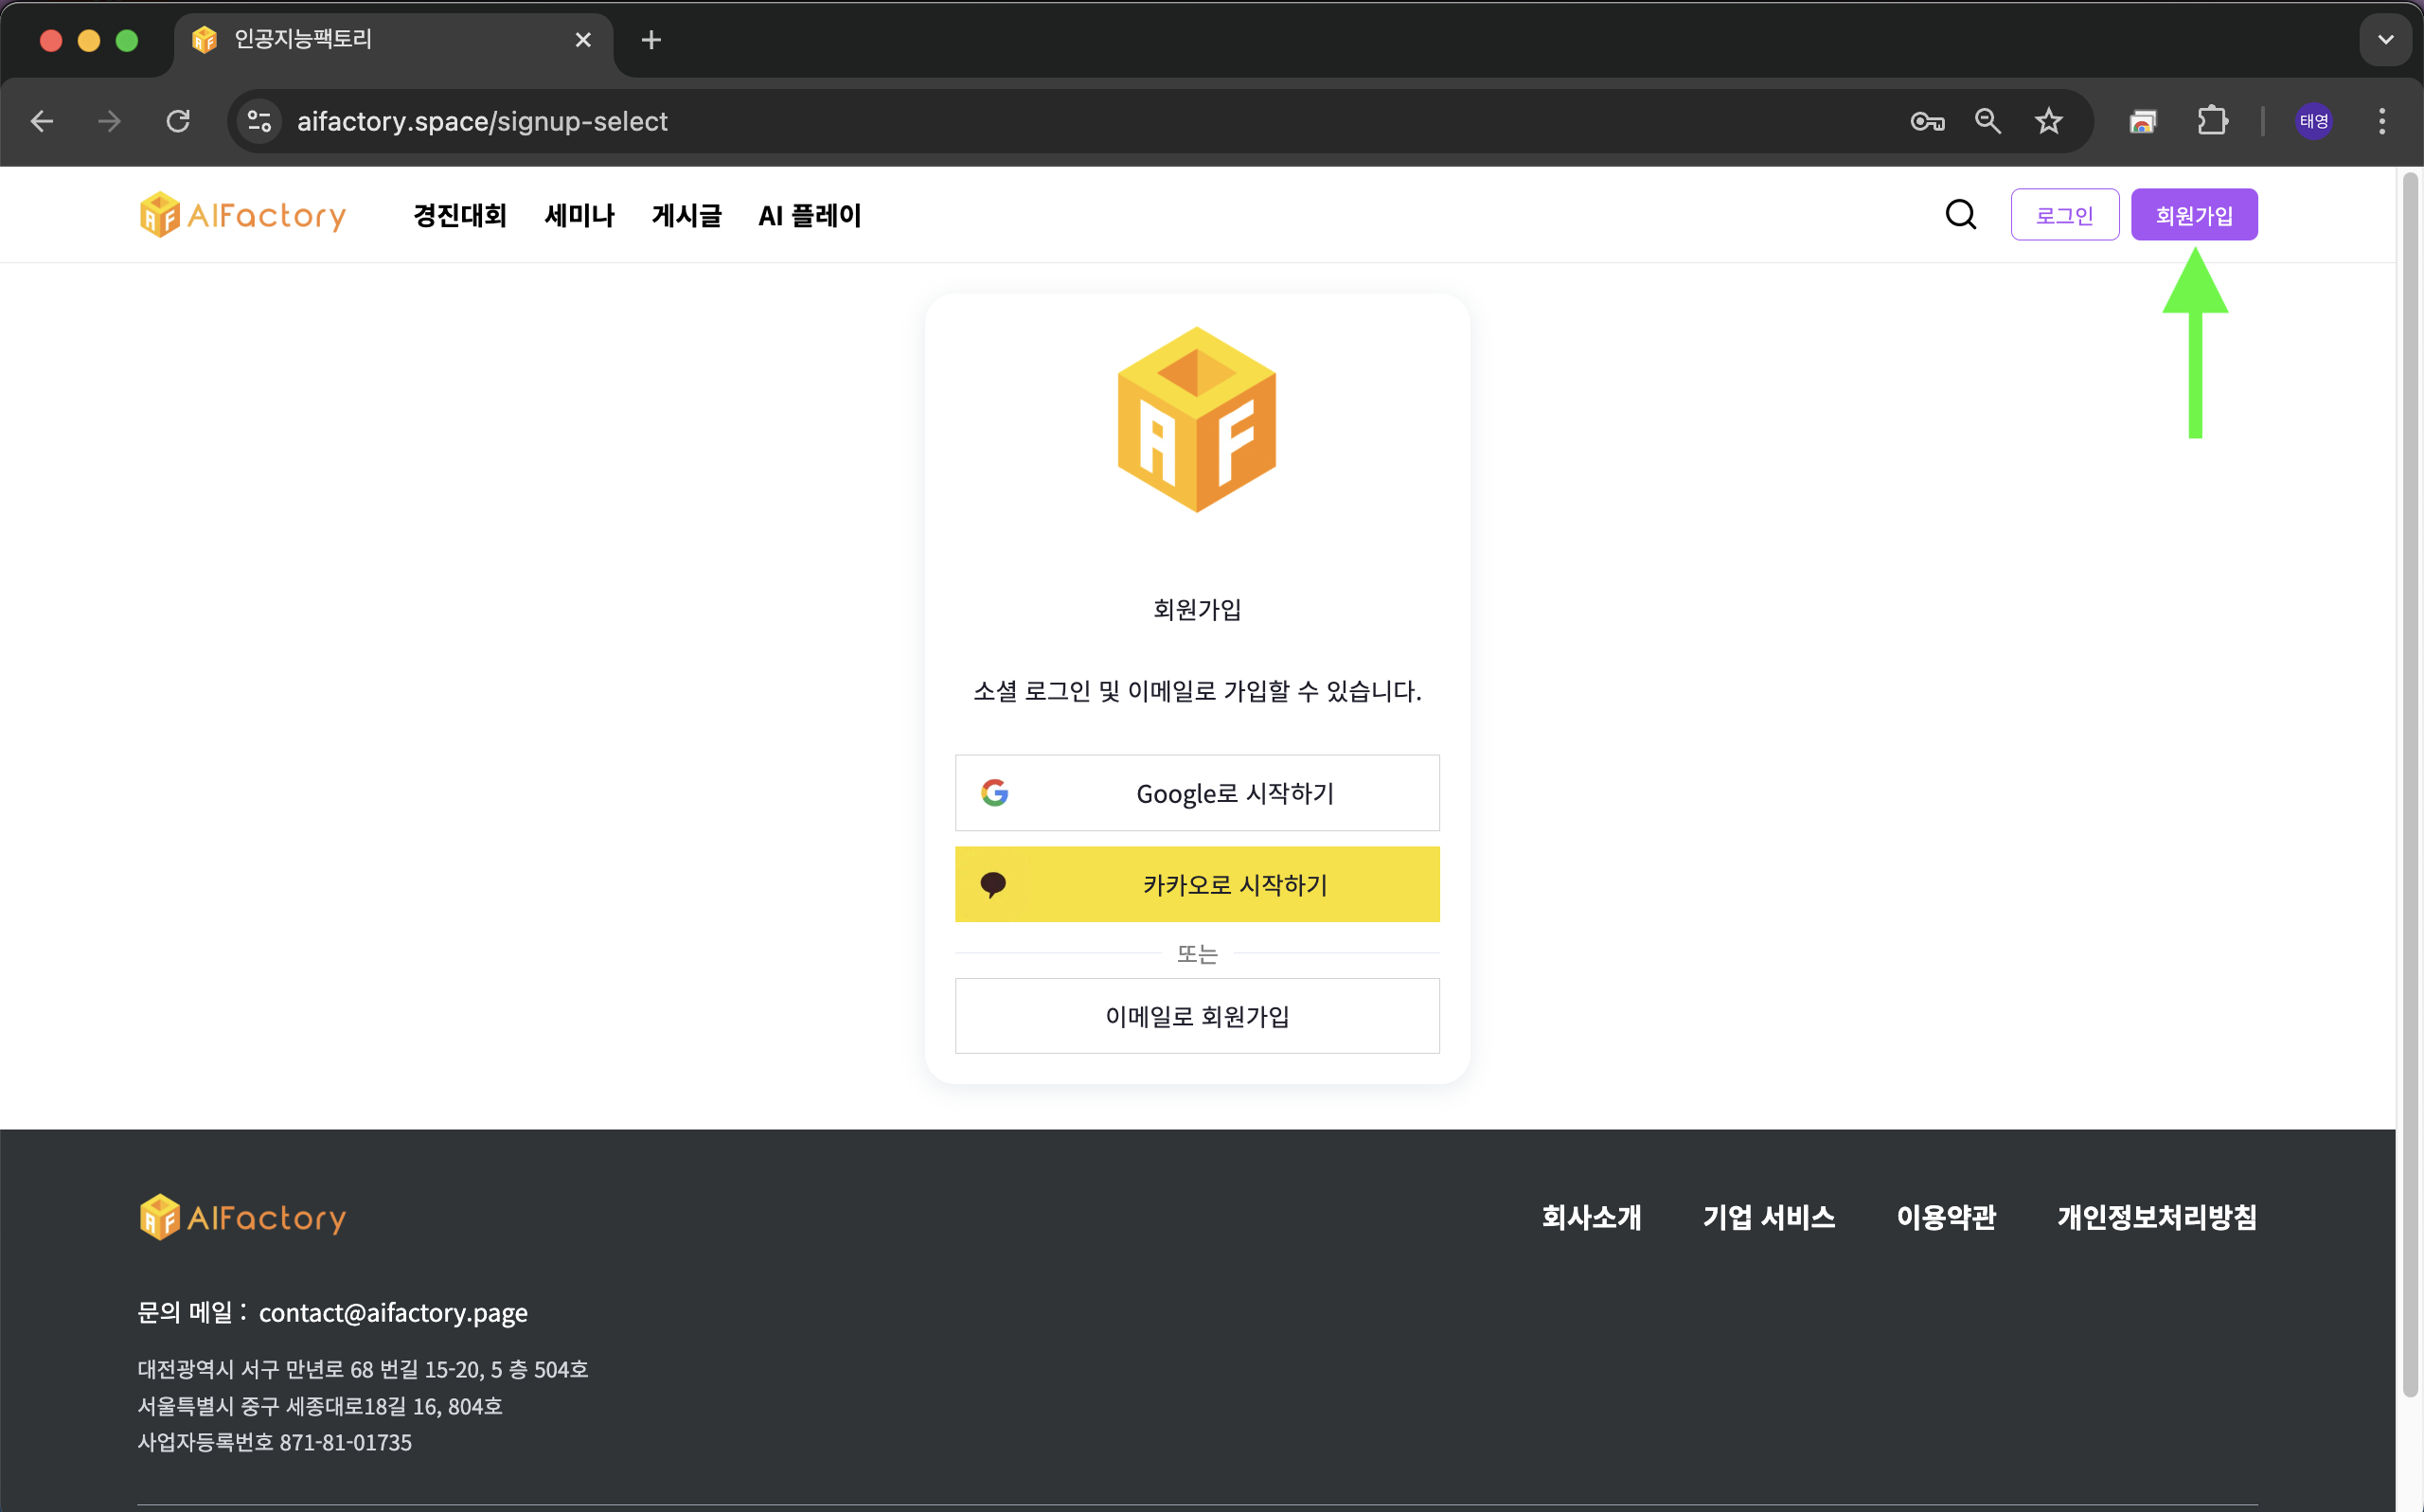Image resolution: width=2424 pixels, height=1512 pixels.
Task: Close the 인공지능팩토리 tab
Action: [583, 40]
